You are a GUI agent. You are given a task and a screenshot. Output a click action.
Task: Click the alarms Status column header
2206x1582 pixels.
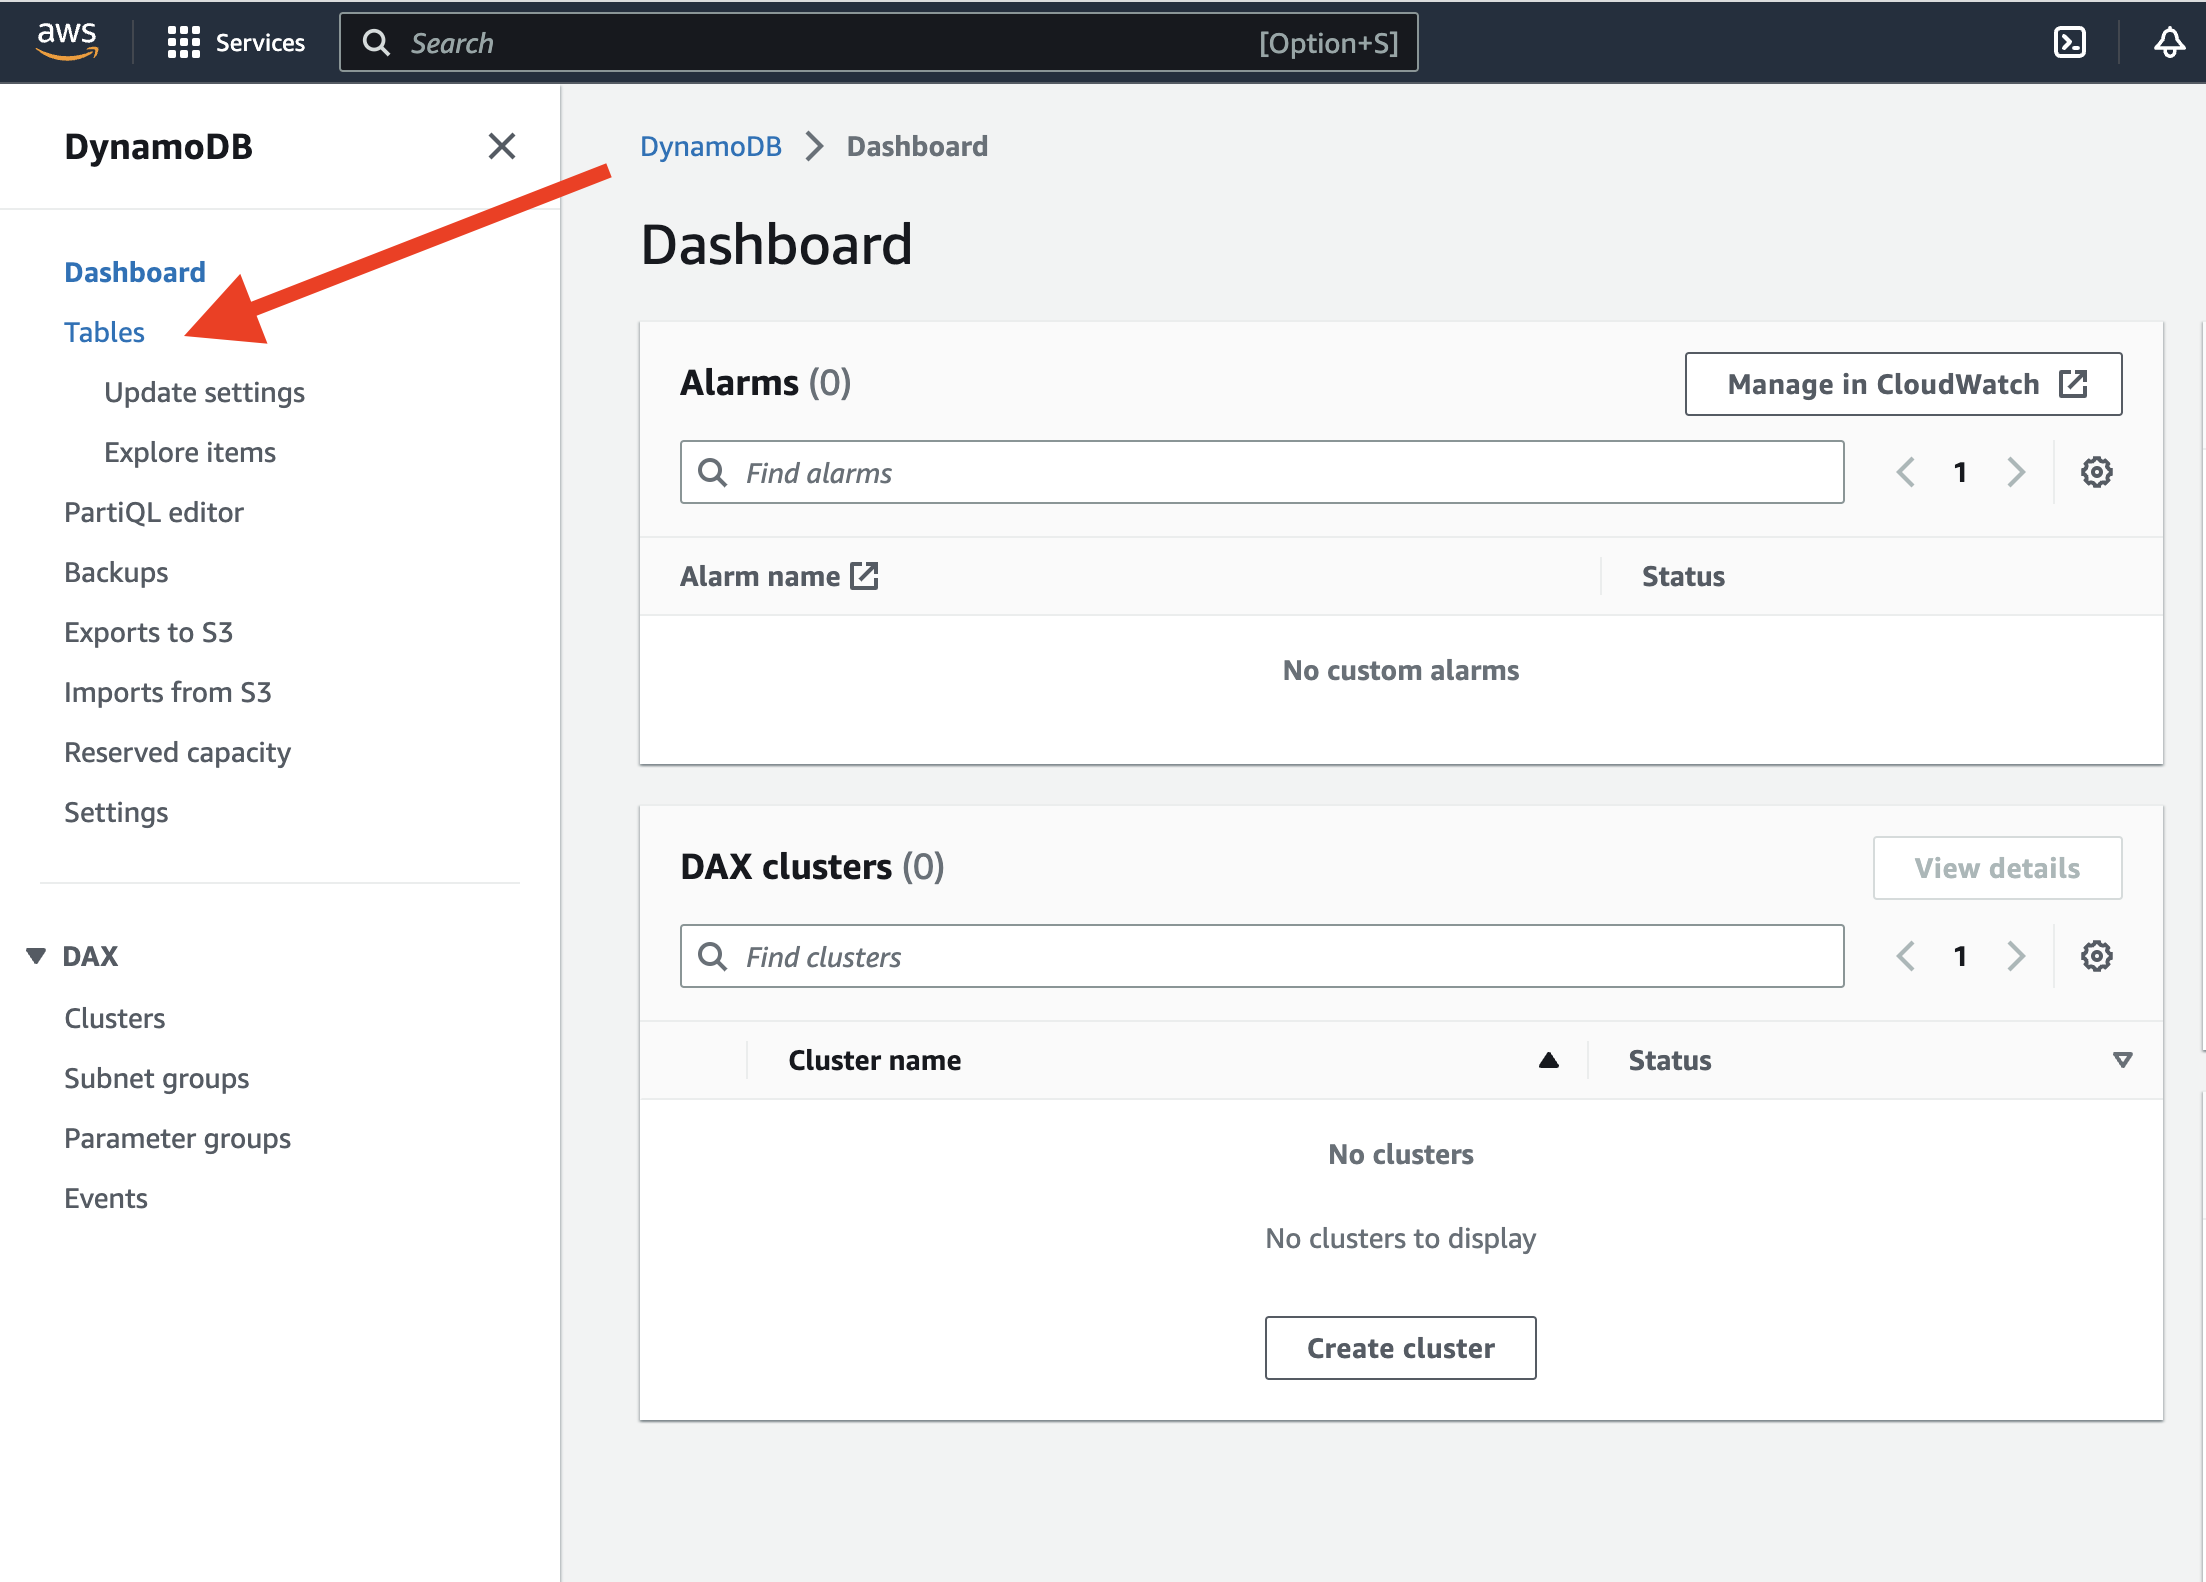pyautogui.click(x=1683, y=576)
